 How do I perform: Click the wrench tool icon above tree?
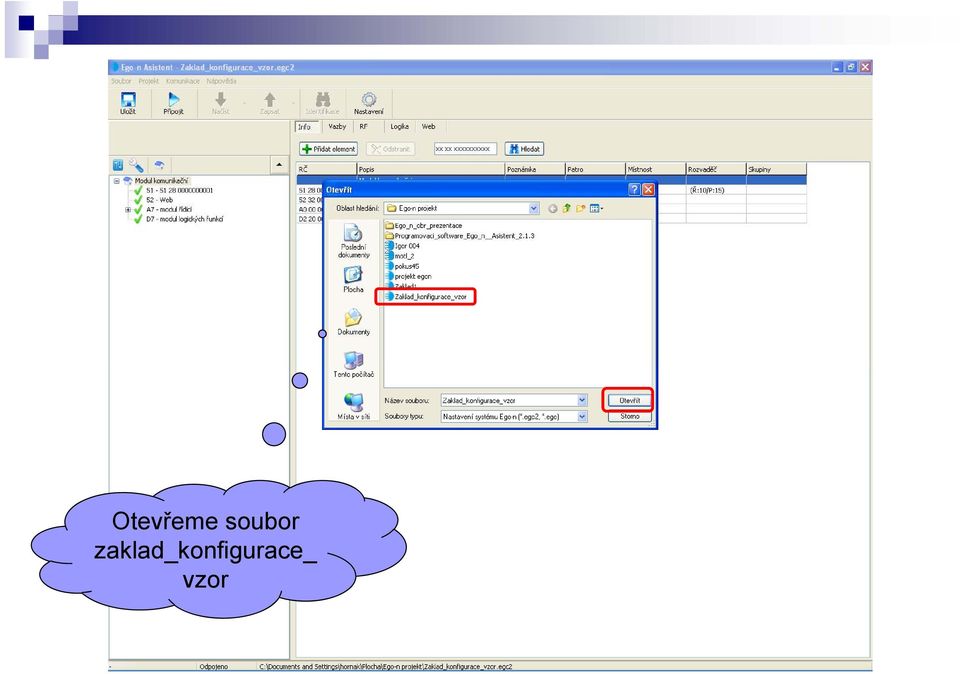(137, 165)
